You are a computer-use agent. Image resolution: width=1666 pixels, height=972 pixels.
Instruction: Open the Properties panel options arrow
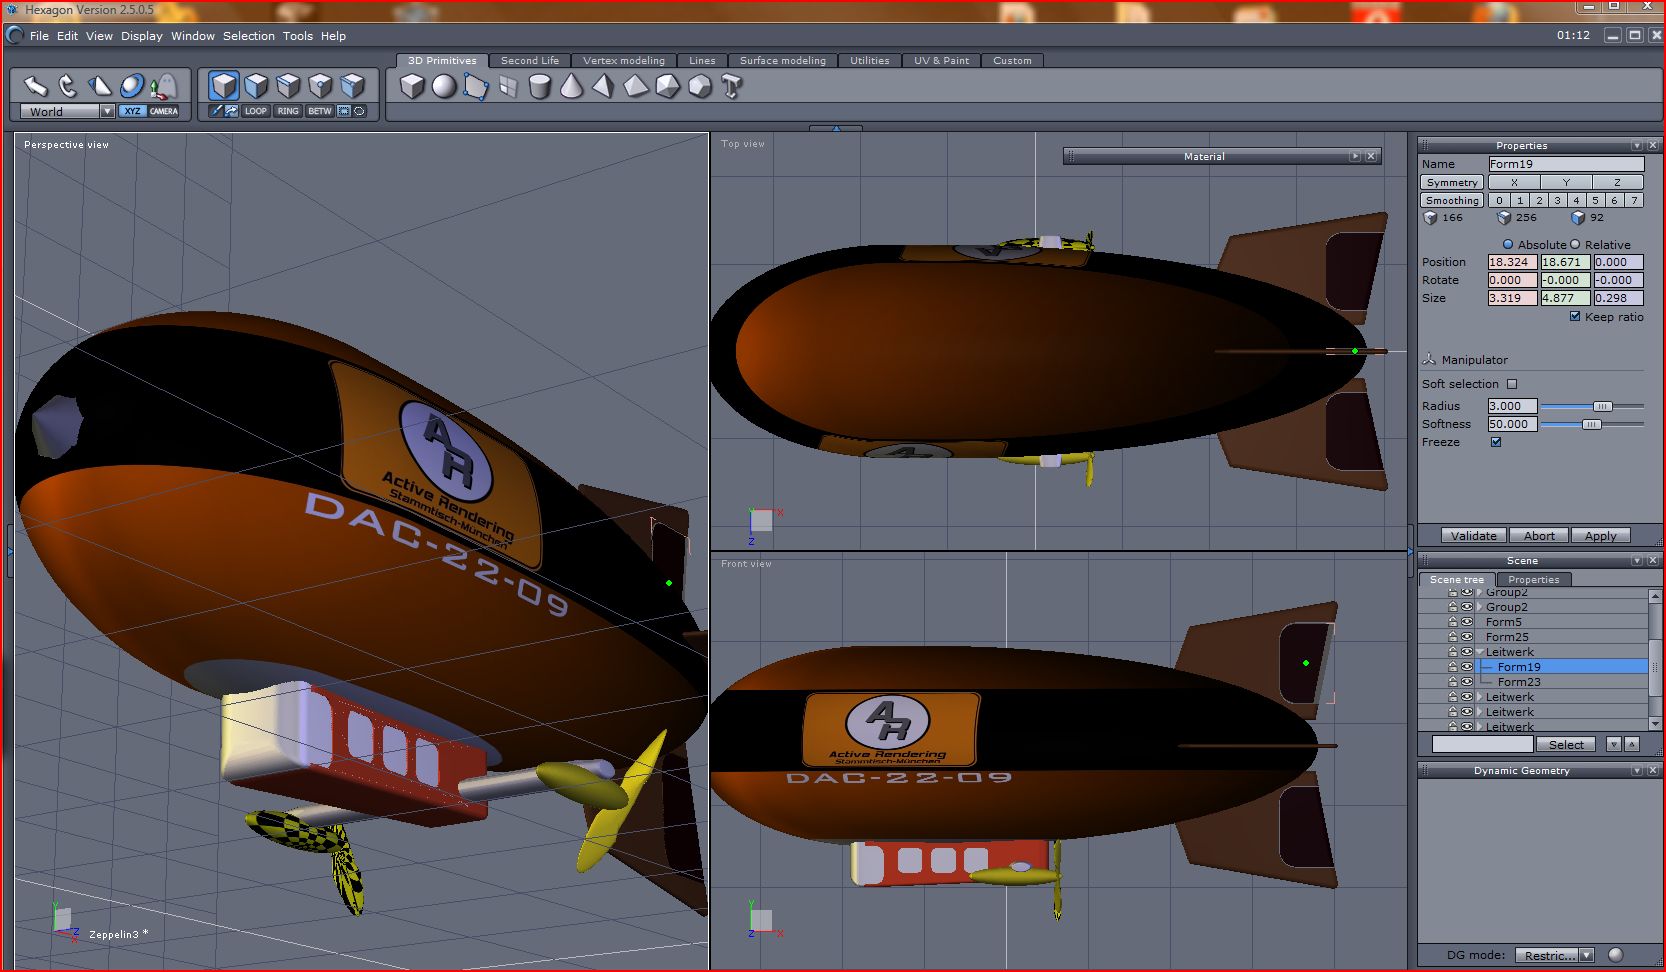pos(1637,145)
